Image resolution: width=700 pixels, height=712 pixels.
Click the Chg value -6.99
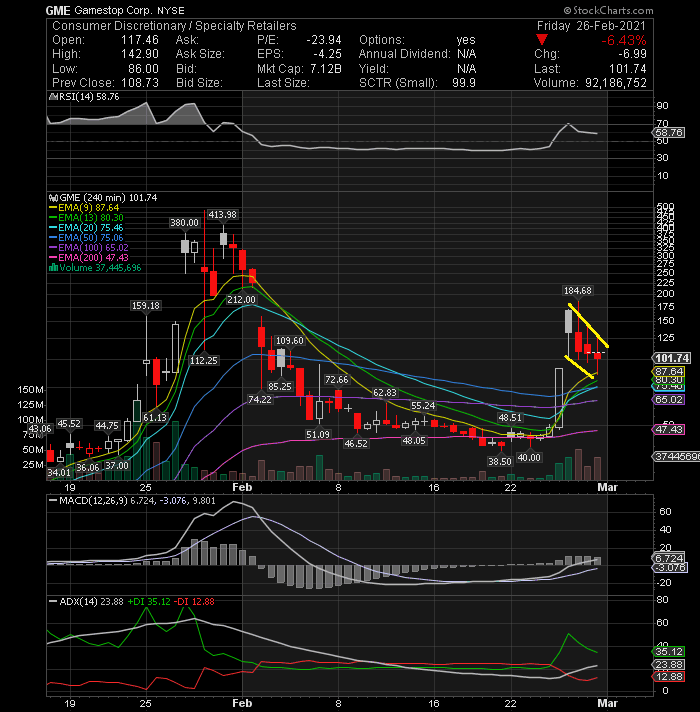click(x=632, y=54)
